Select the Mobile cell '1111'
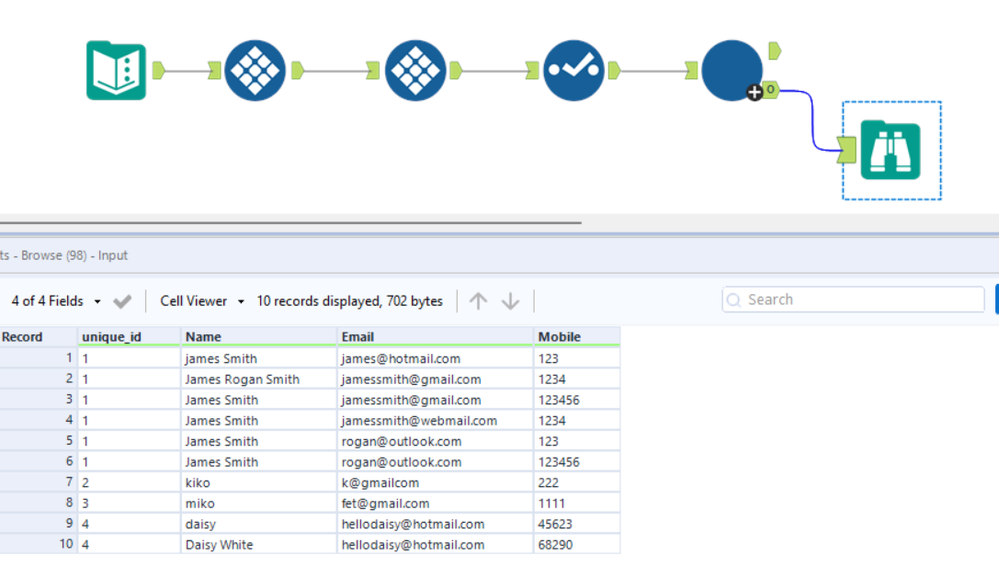Viewport: 999px width, 588px height. click(x=577, y=503)
